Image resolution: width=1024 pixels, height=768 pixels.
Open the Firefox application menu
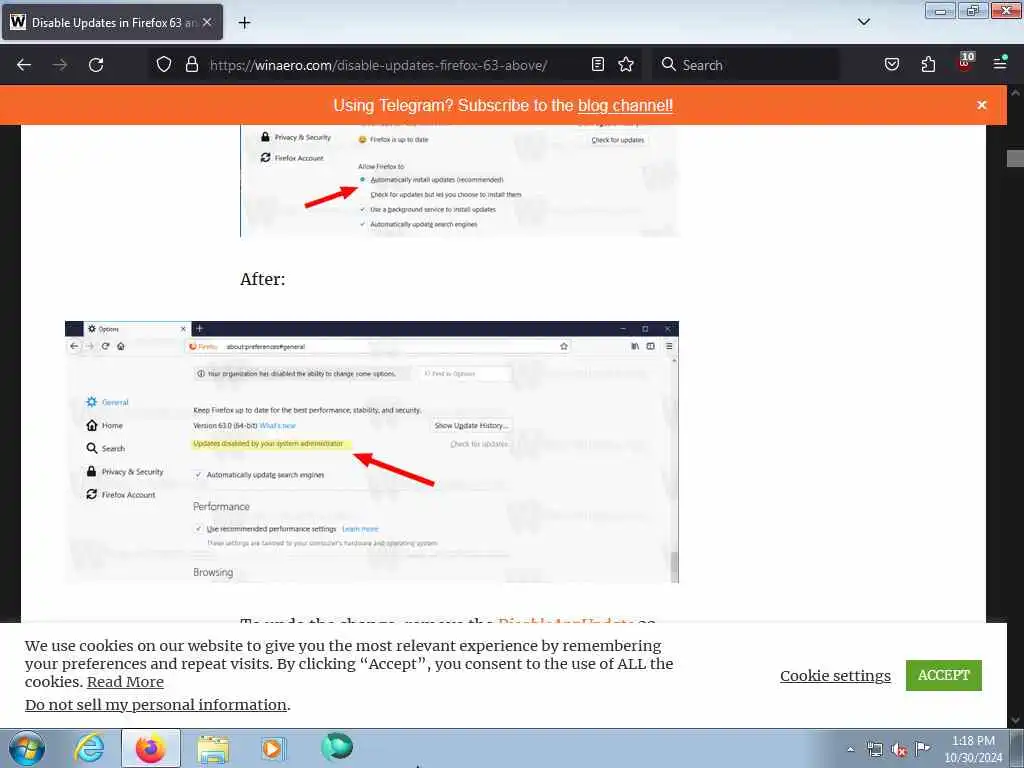tap(1000, 63)
